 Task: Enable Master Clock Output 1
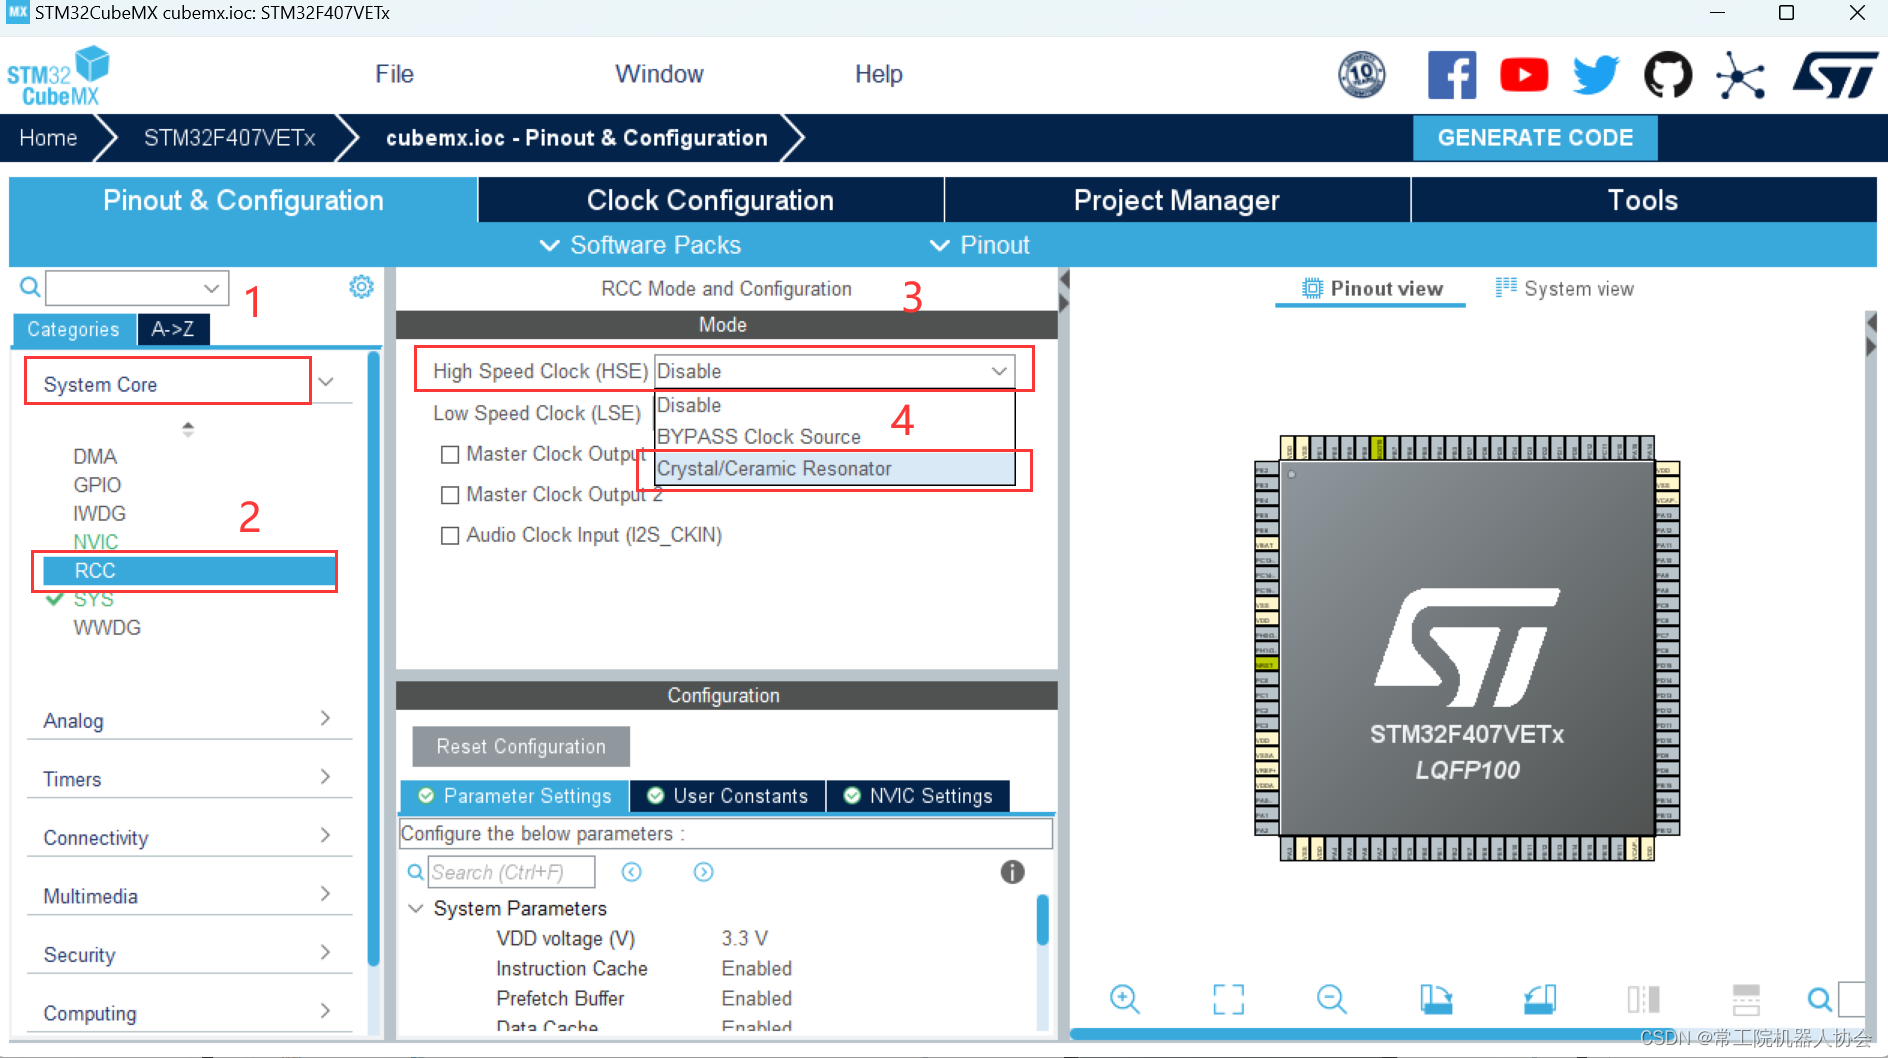tap(450, 454)
